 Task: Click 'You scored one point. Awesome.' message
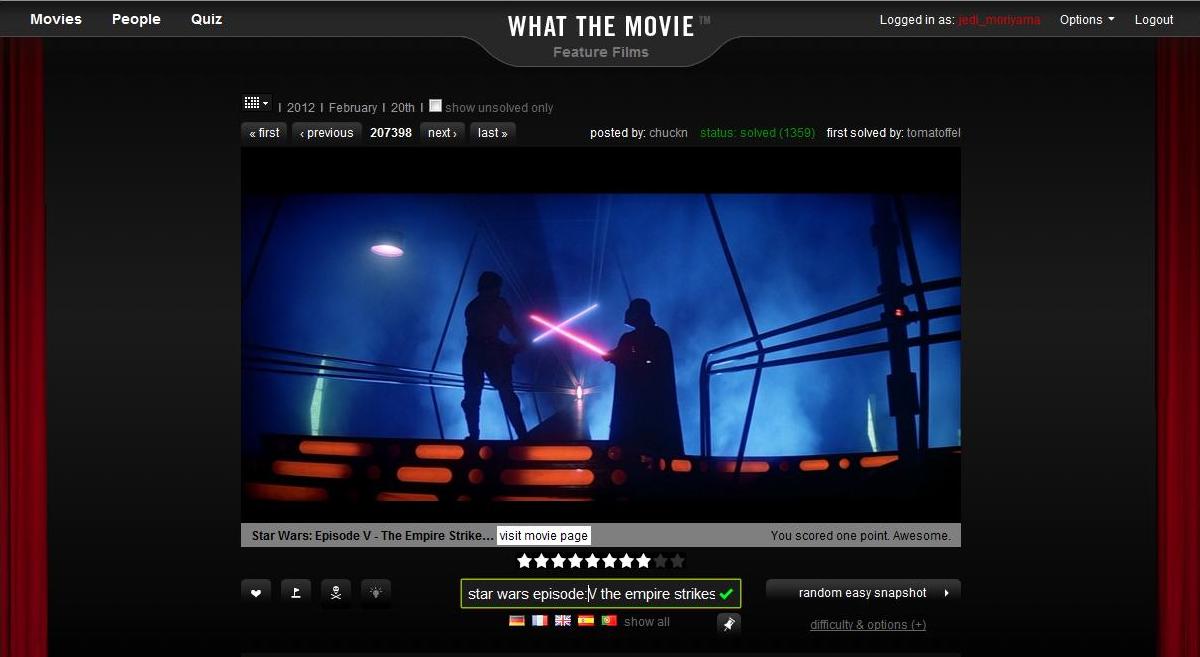(860, 536)
